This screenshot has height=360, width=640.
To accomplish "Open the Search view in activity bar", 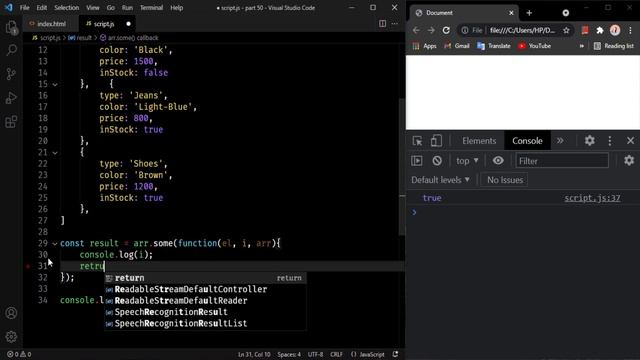I will 11,50.
